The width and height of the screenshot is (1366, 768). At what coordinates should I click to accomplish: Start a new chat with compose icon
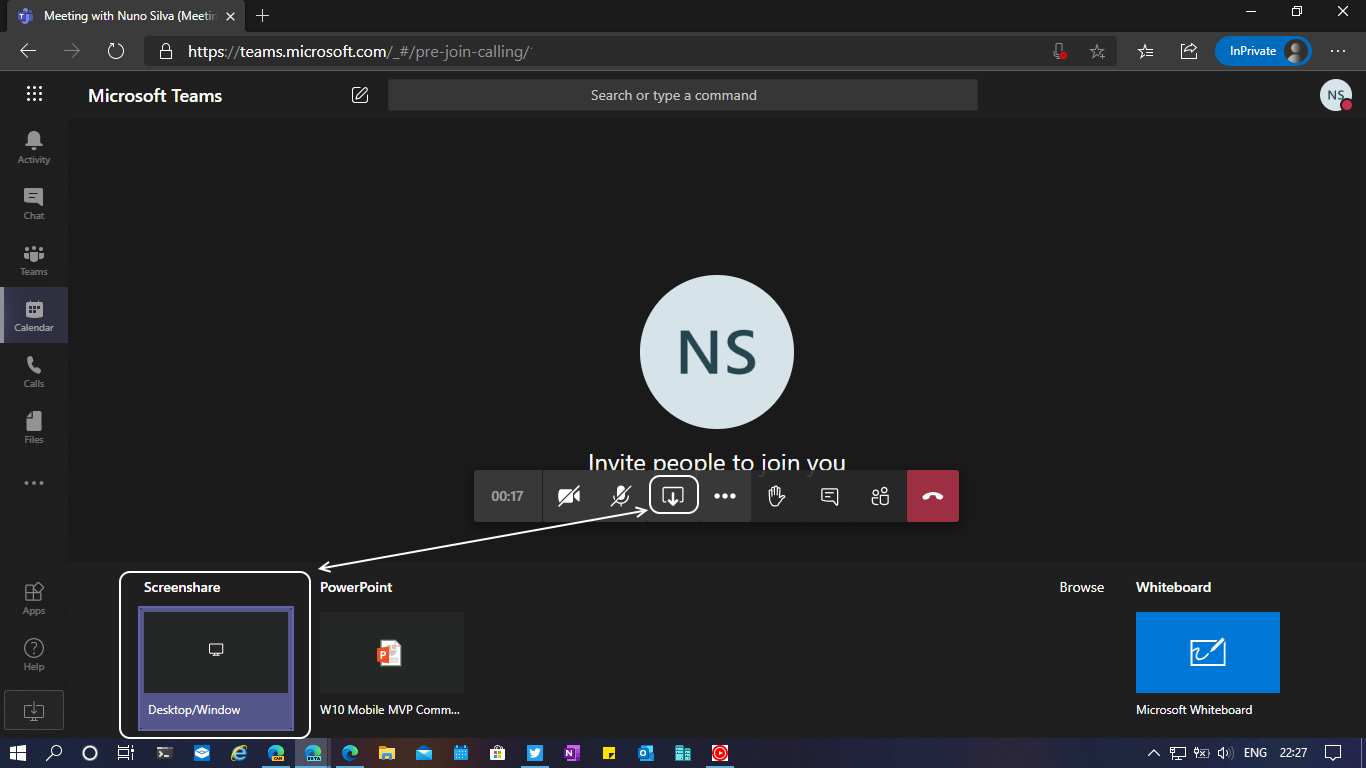(x=360, y=95)
